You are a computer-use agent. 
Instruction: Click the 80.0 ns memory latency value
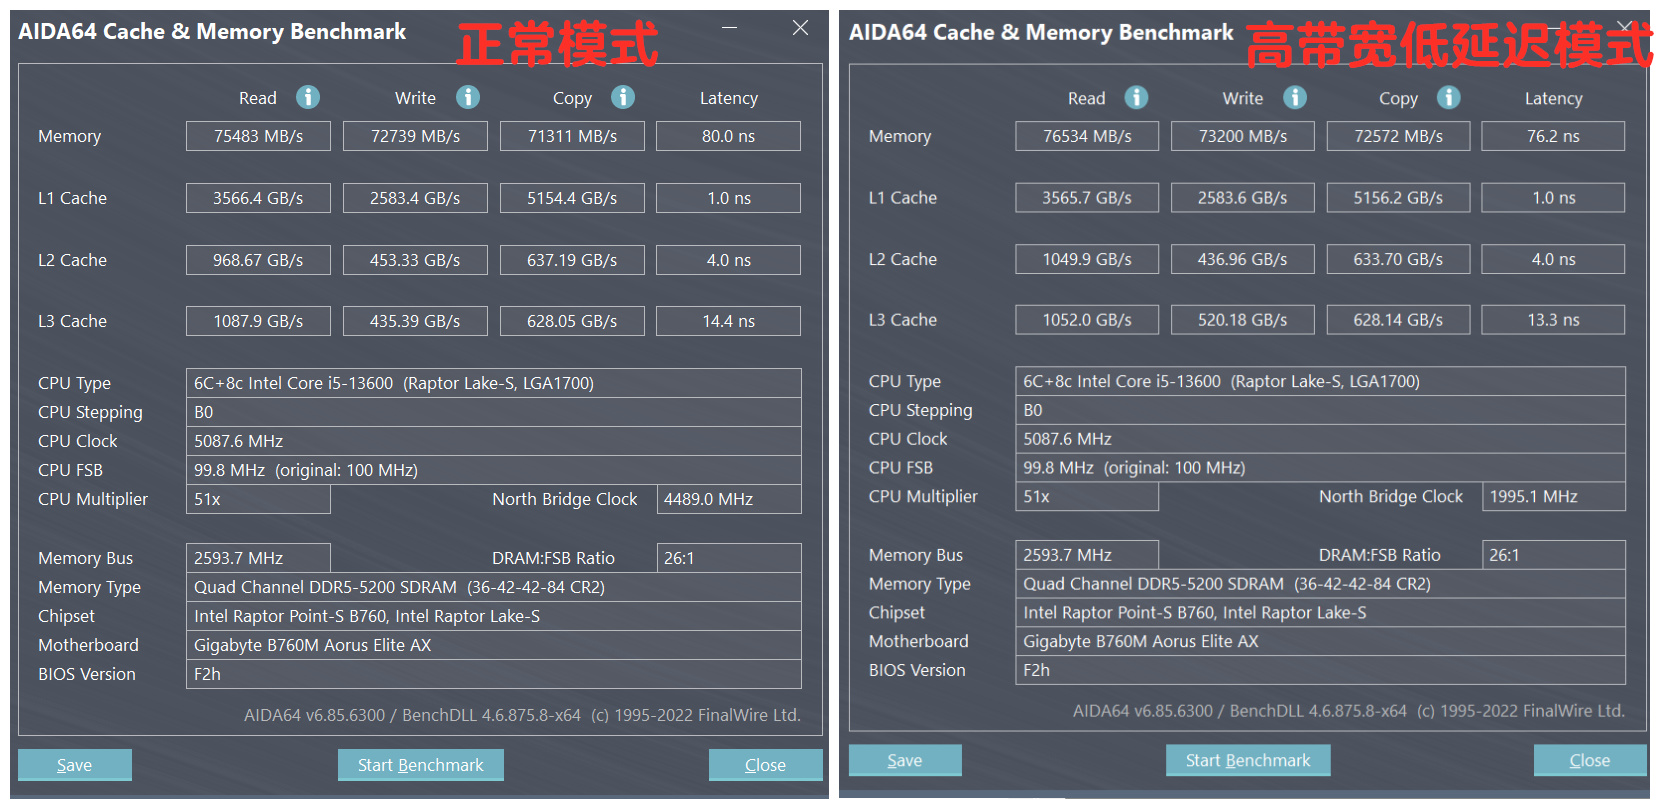728,136
